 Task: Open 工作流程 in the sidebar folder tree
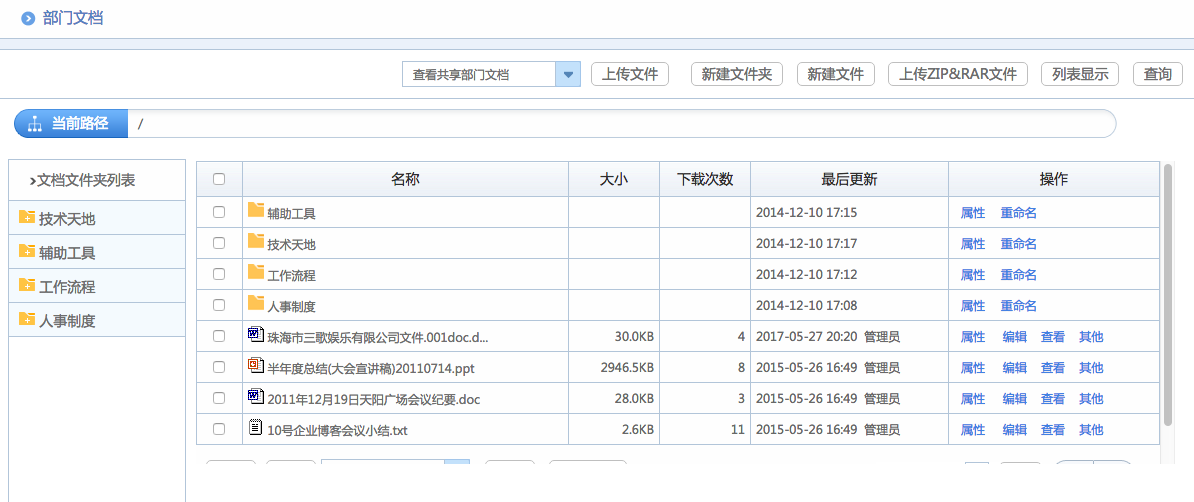pyautogui.click(x=66, y=287)
